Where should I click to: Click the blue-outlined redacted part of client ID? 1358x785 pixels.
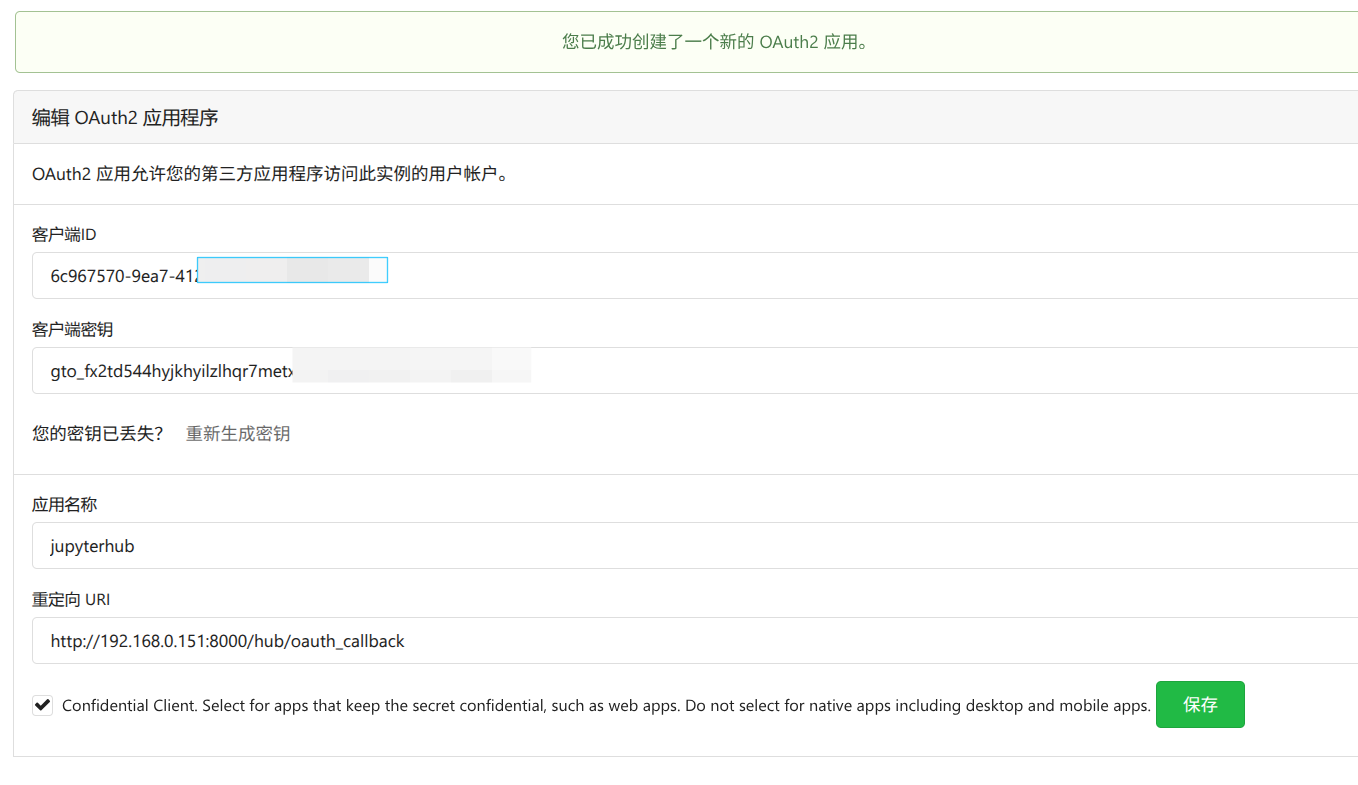coord(292,270)
